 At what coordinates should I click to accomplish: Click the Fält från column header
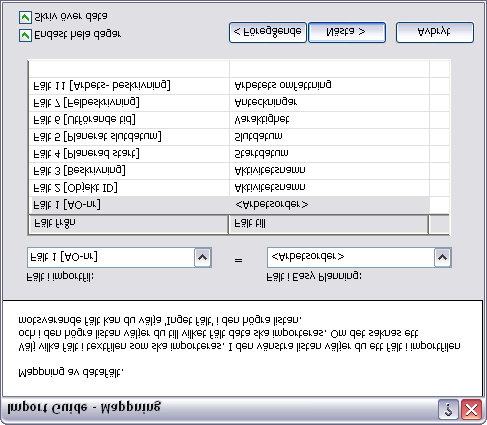[x=129, y=224]
